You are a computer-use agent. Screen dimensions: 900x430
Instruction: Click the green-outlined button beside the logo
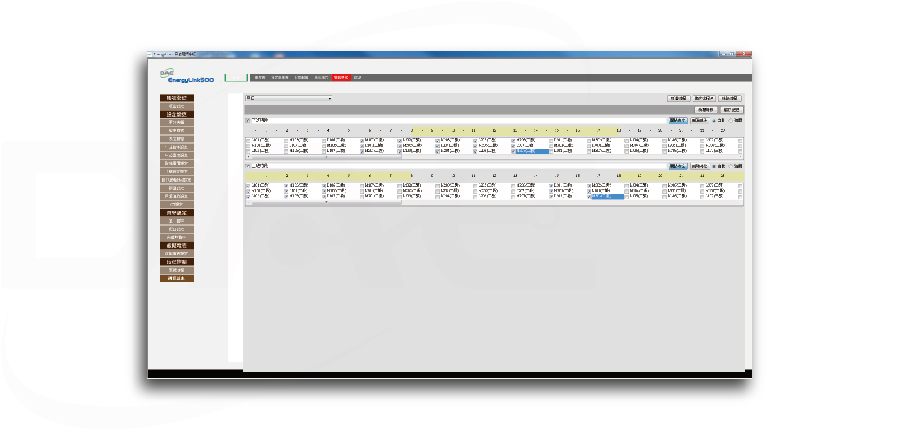click(x=236, y=78)
